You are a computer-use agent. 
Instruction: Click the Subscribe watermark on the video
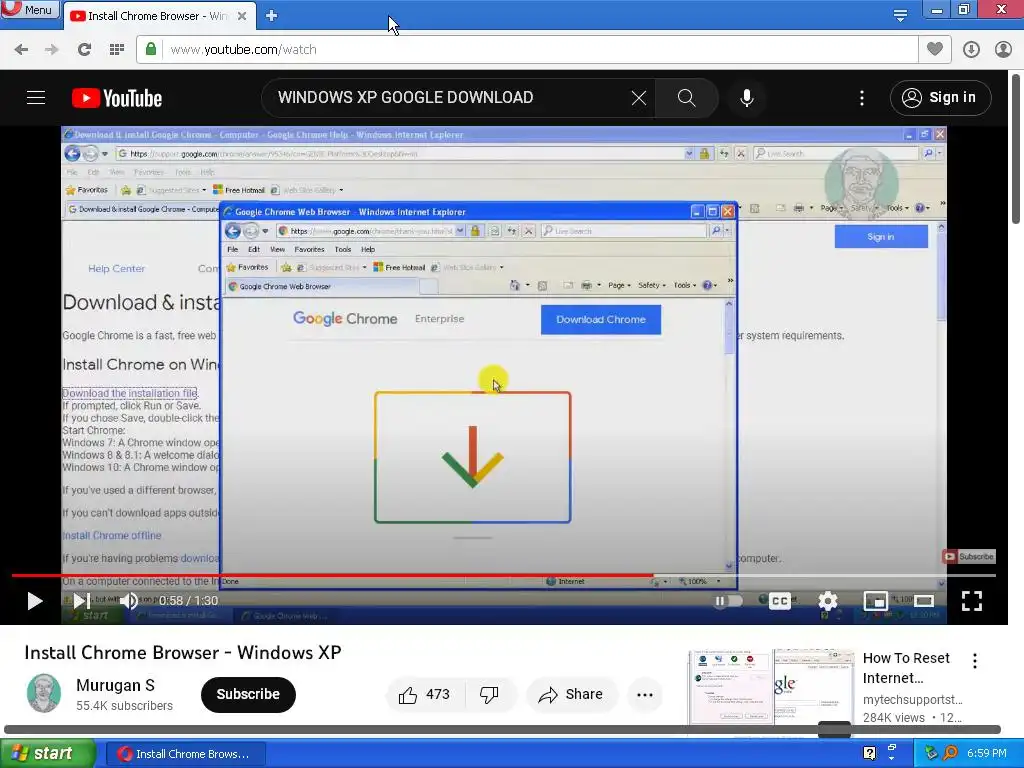968,556
